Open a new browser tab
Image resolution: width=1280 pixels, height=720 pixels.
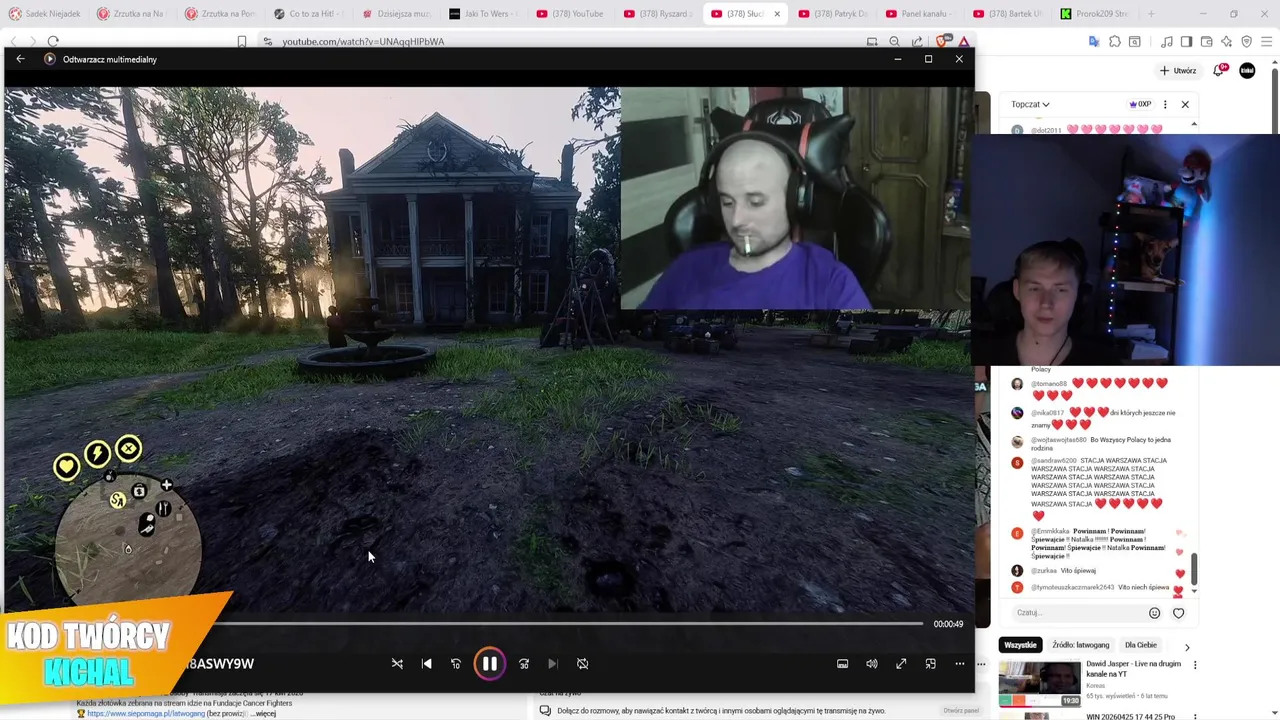[x=1151, y=14]
